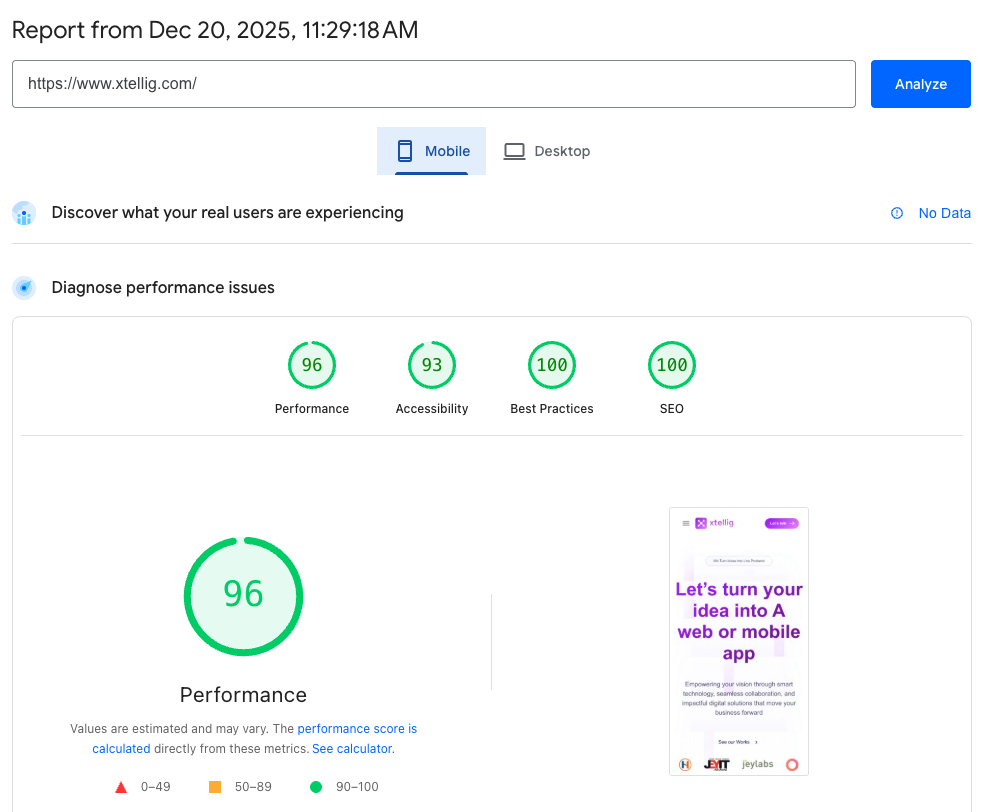This screenshot has width=988, height=812.
Task: Open the performance score is calculated link
Action: (x=357, y=728)
